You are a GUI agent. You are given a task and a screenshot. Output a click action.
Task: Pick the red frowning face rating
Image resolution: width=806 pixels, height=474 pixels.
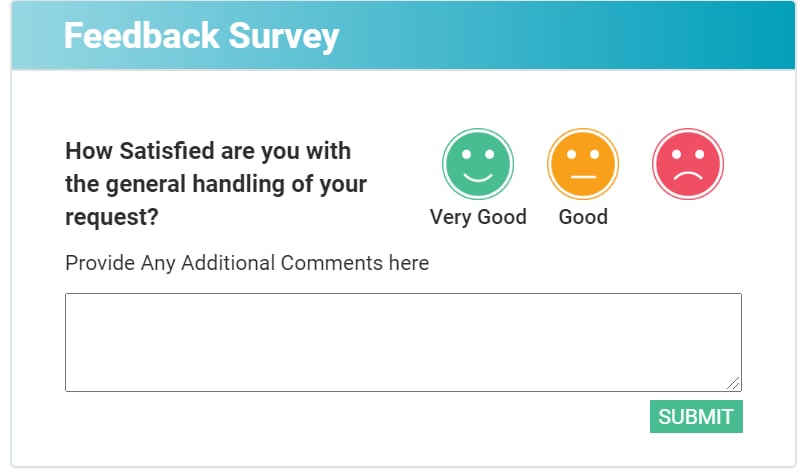tap(688, 164)
